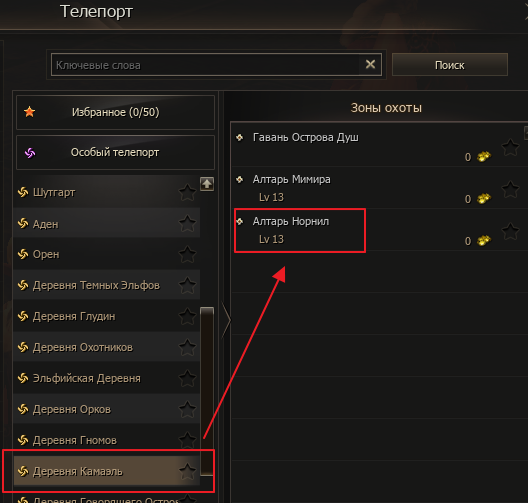Viewport: 528px width, 503px height.
Task: Click the orange Избранное star icon
Action: [x=30, y=112]
